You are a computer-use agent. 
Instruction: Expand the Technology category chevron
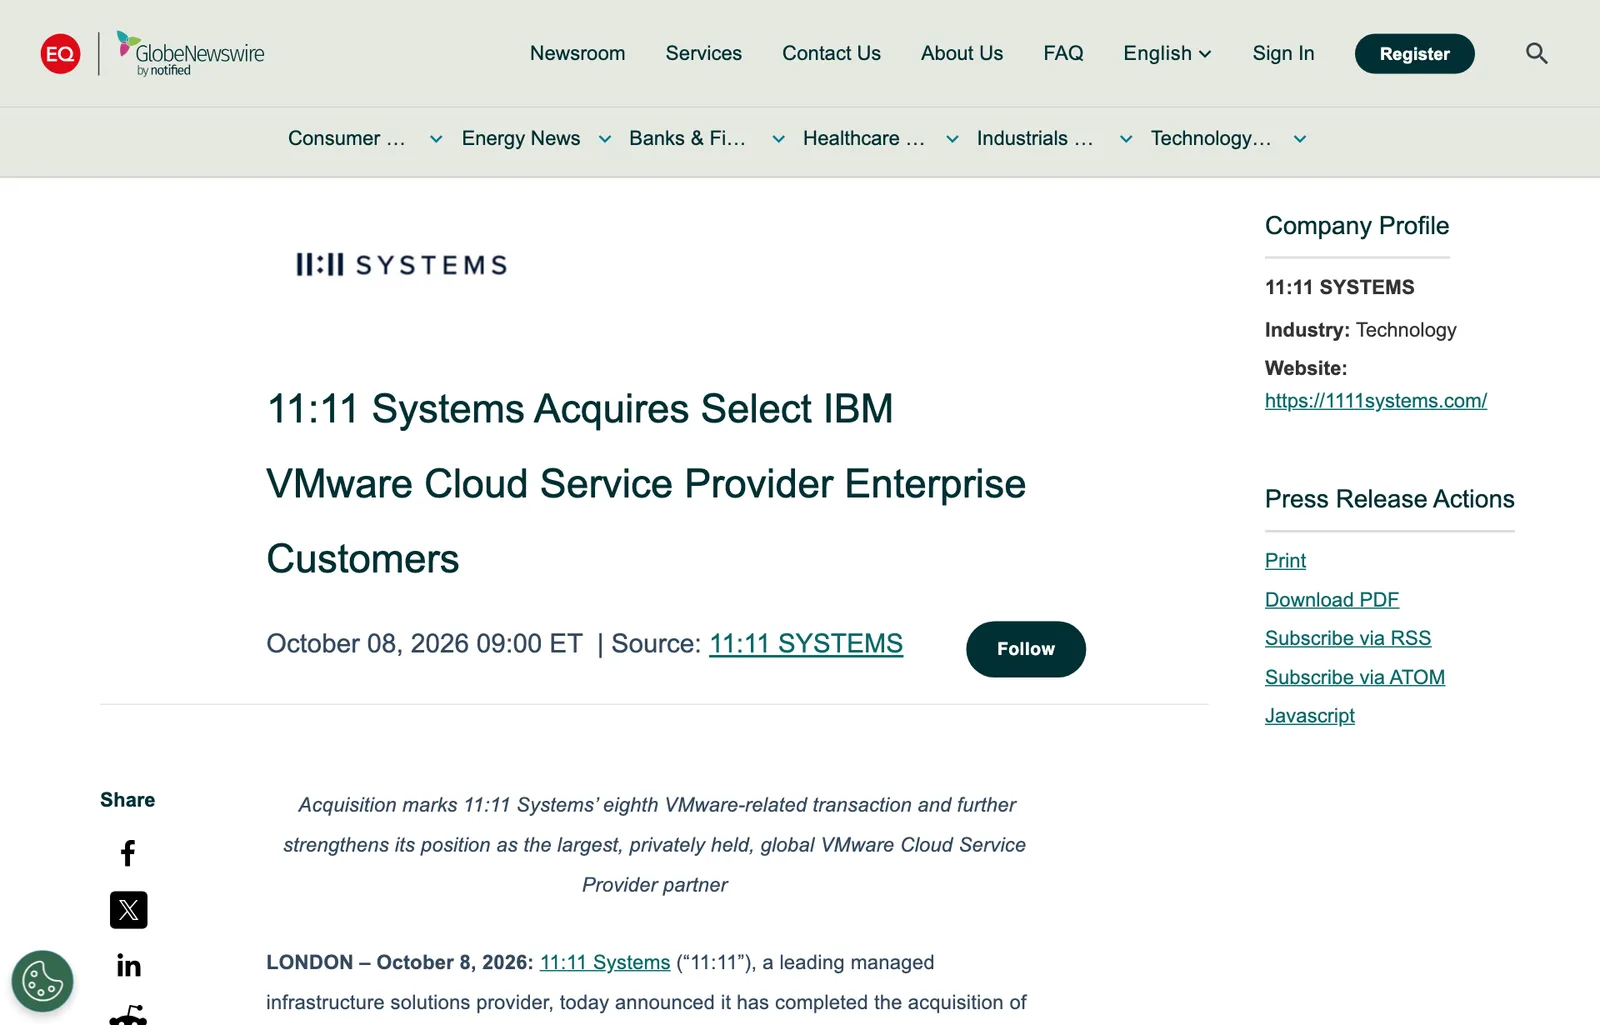[1300, 139]
